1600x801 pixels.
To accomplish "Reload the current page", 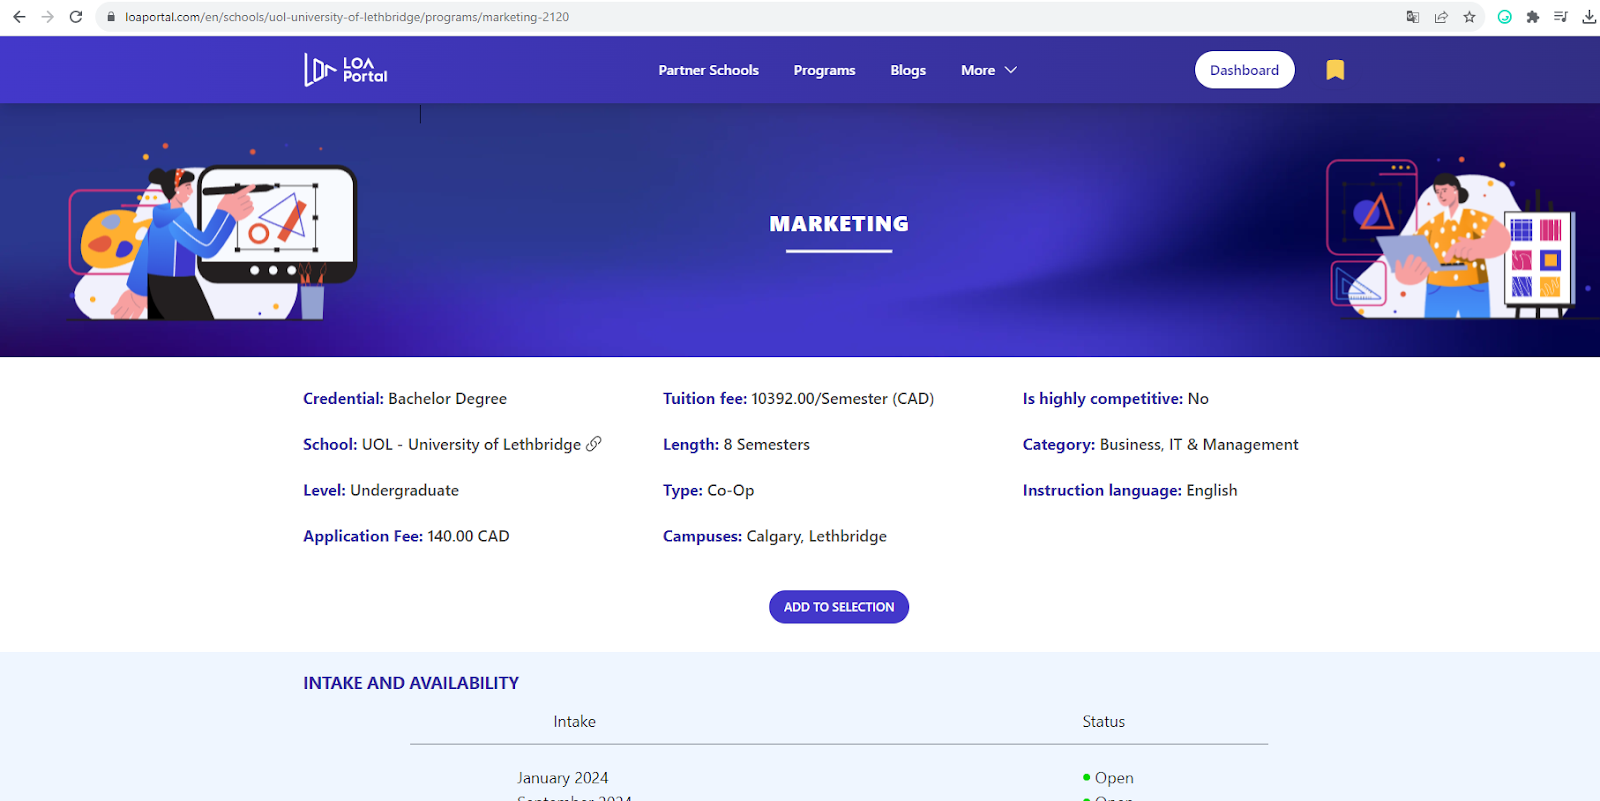I will tap(76, 17).
